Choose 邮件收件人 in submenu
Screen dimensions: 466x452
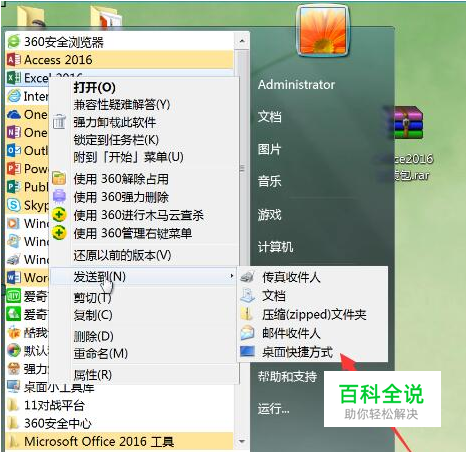291,333
